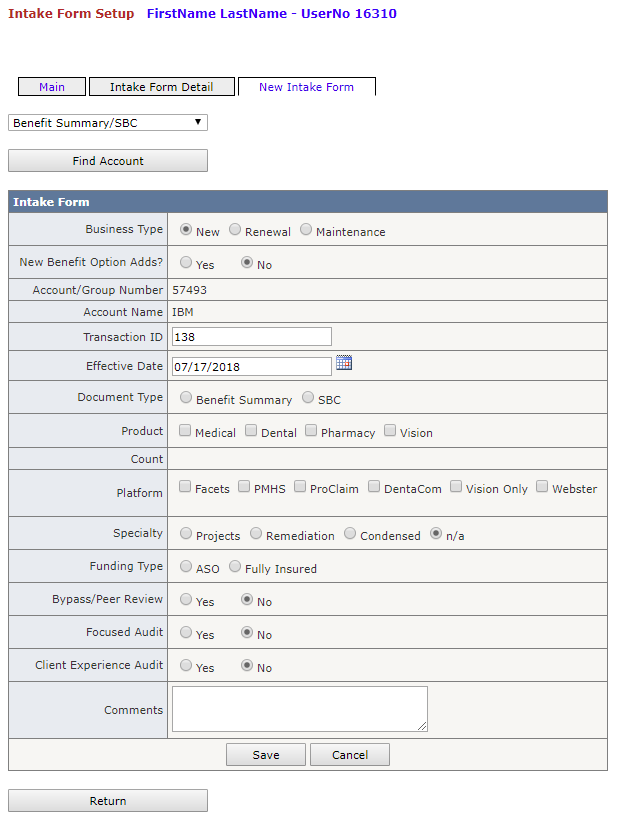Screen dimensions: 623x830
Task: Expand the Benefit Summary/SBC dropdown
Action: (x=107, y=123)
